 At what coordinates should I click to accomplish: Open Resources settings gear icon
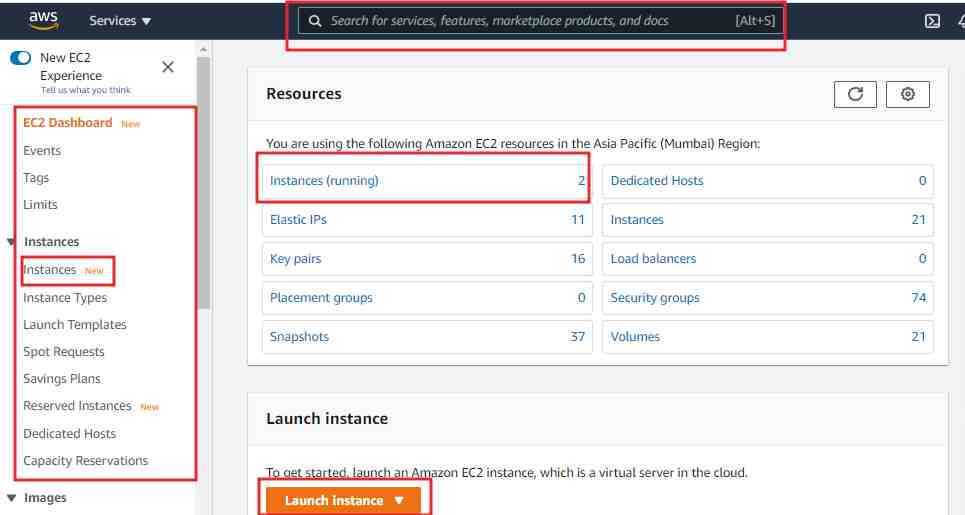coord(908,94)
